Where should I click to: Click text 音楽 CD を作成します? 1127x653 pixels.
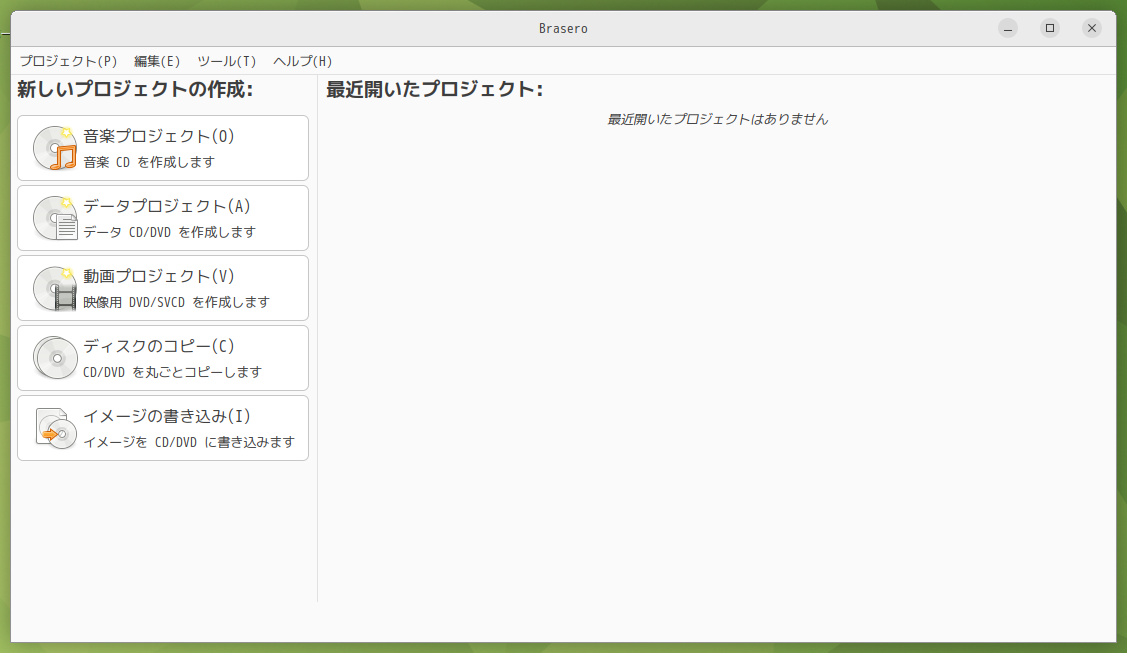click(x=149, y=162)
